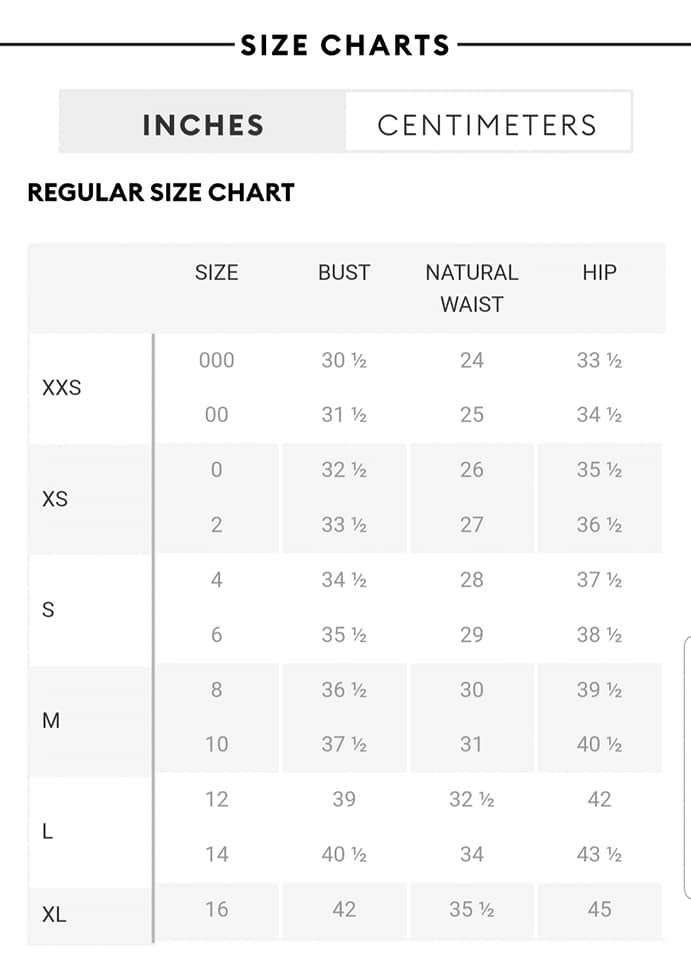691x960 pixels.
Task: Click the XS size row label
Action: pyautogui.click(x=55, y=498)
